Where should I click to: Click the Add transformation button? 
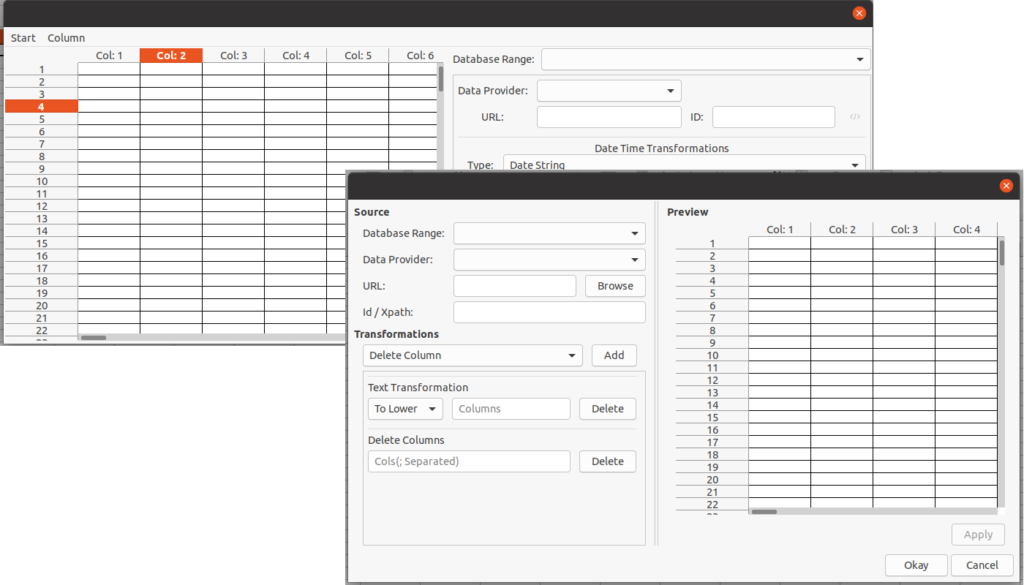(x=614, y=355)
